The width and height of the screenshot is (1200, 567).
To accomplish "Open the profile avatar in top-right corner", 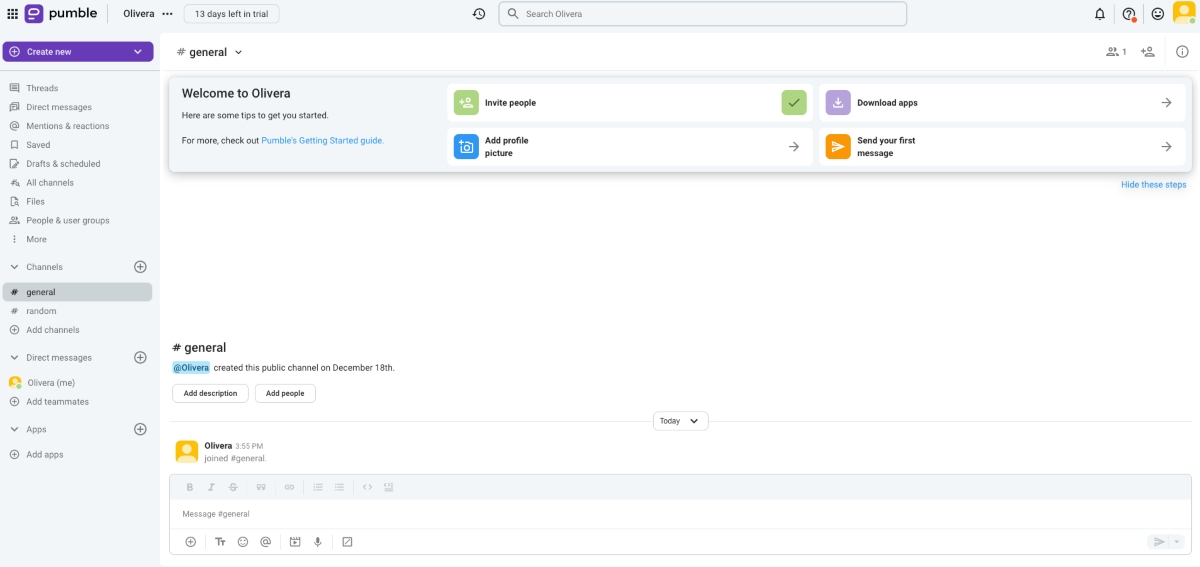I will 1183,13.
